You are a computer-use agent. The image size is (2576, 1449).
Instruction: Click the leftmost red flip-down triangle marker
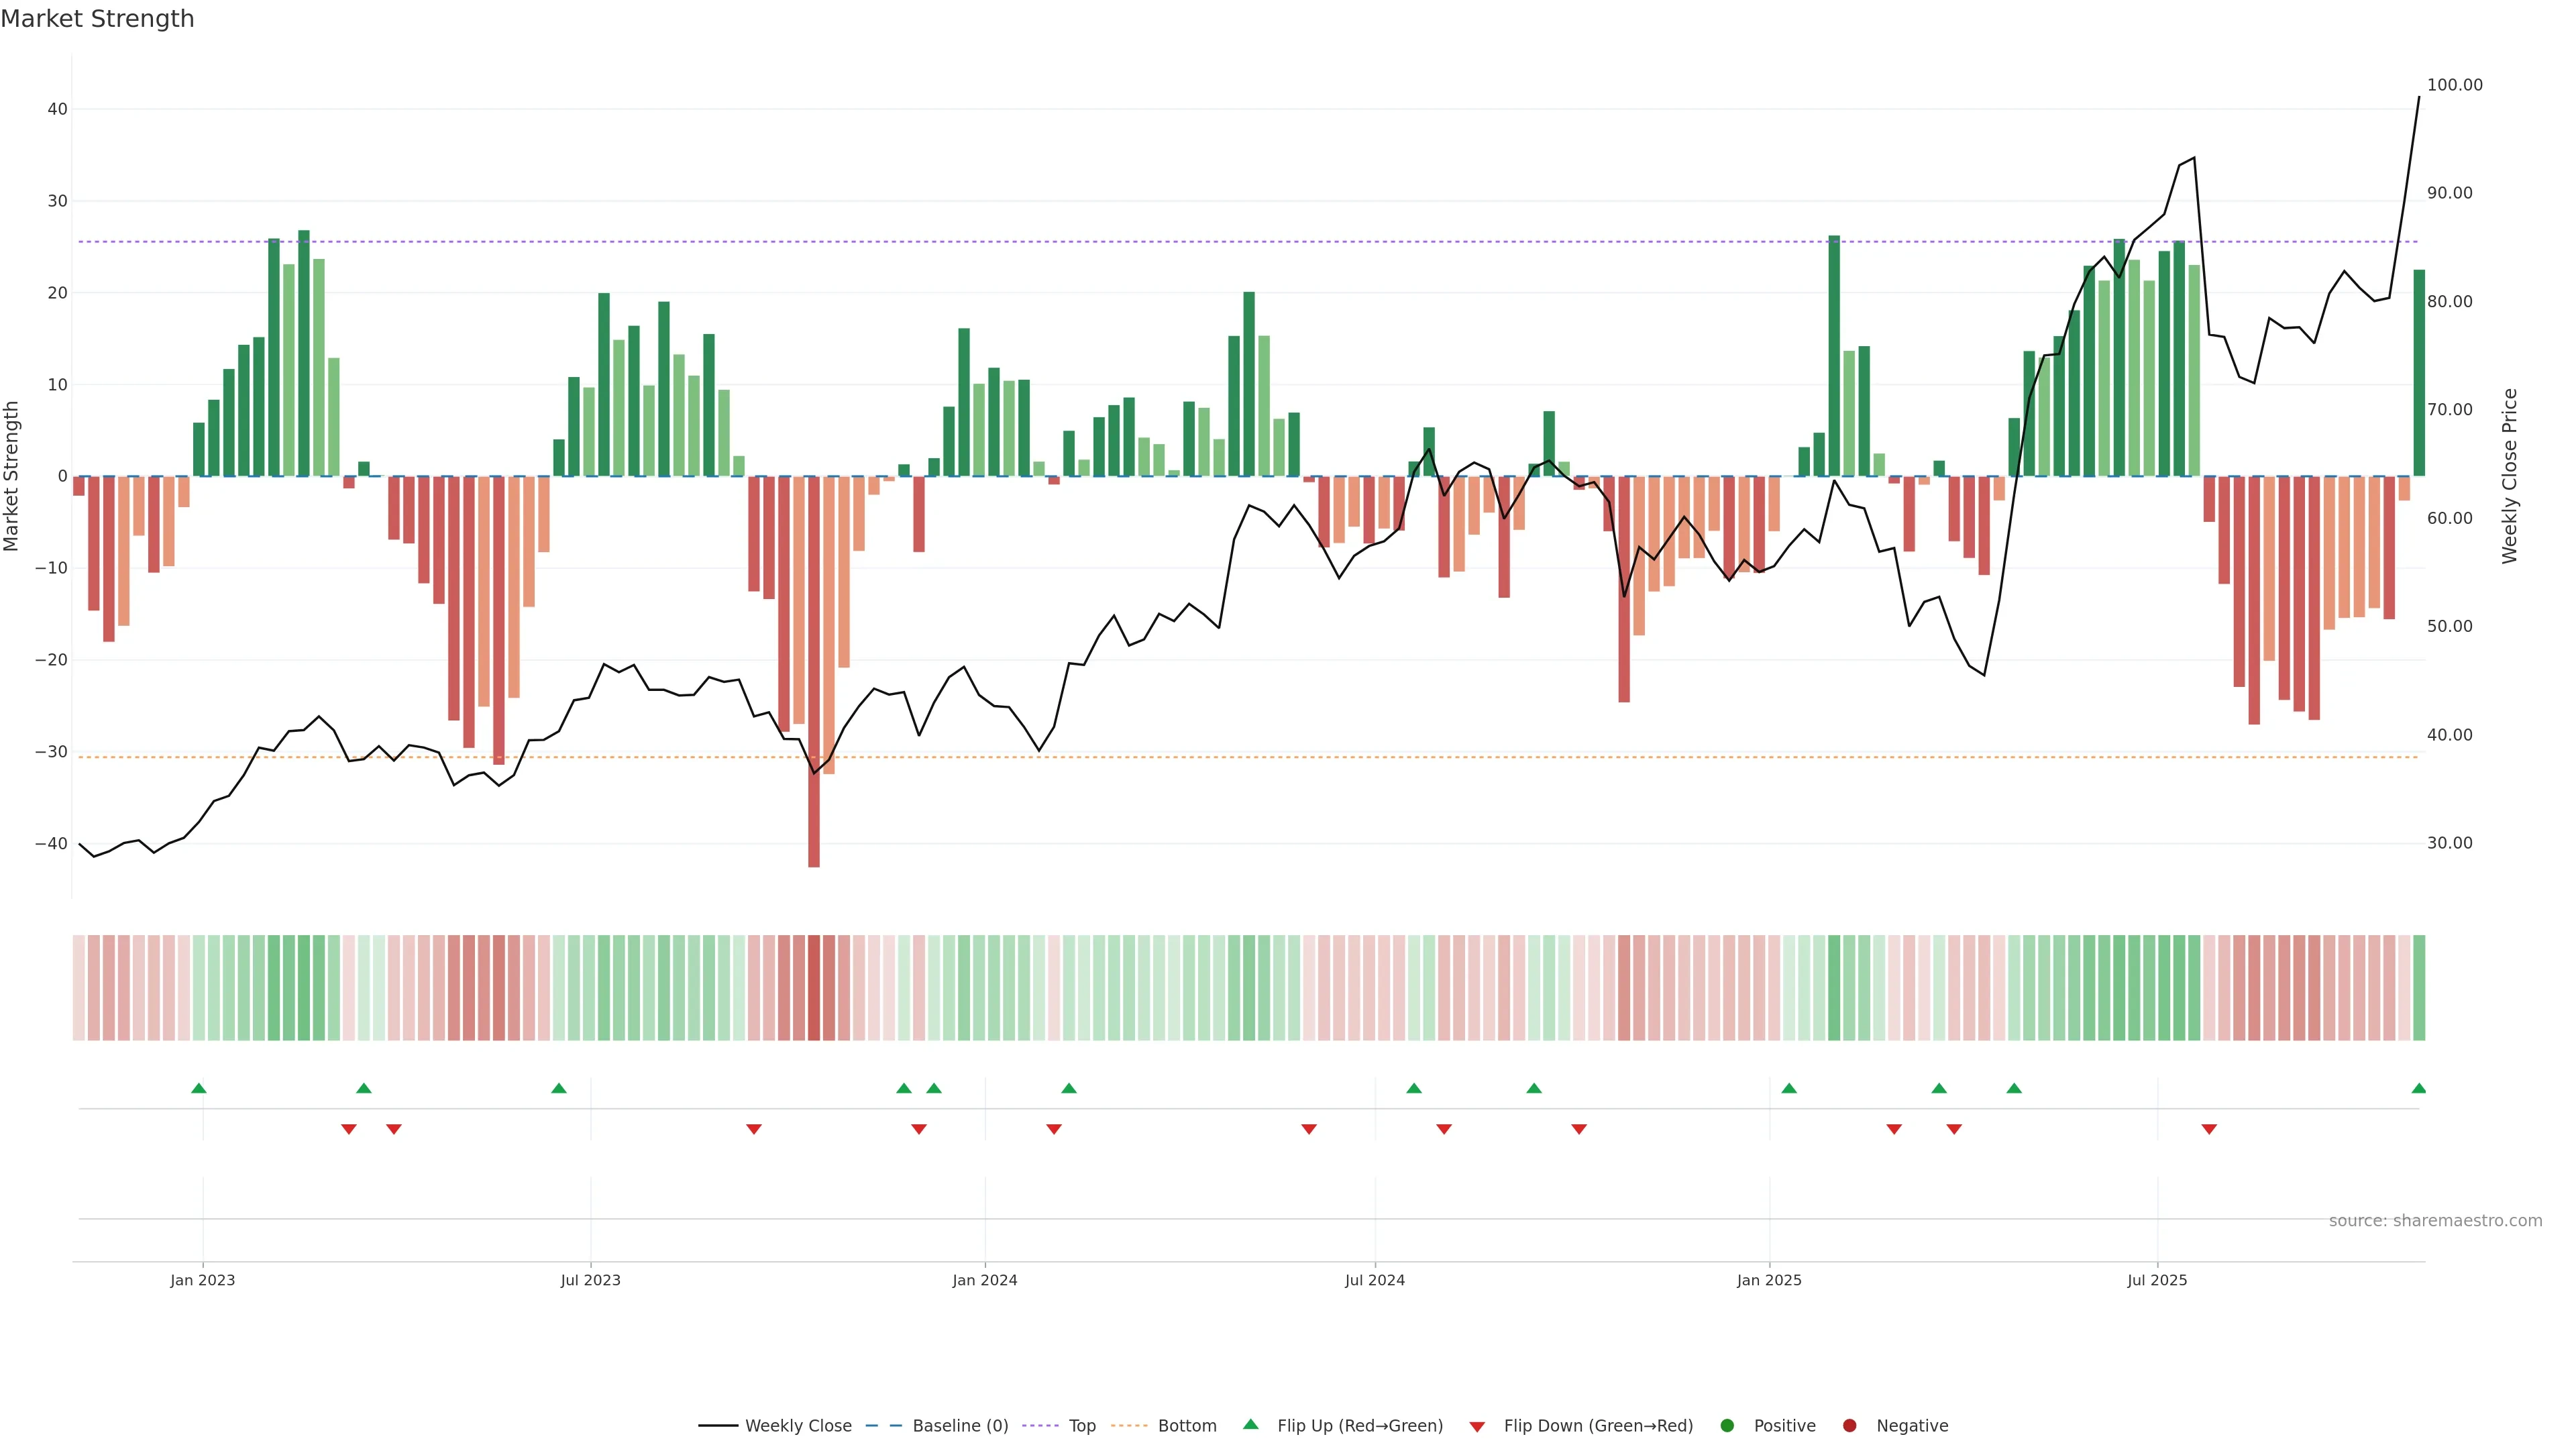click(x=348, y=1129)
